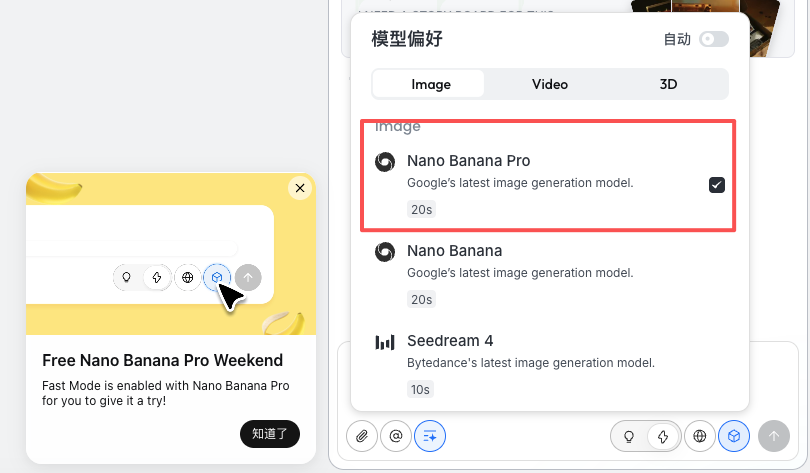
Task: Click the 20s badge under Nano Banana
Action: [421, 299]
